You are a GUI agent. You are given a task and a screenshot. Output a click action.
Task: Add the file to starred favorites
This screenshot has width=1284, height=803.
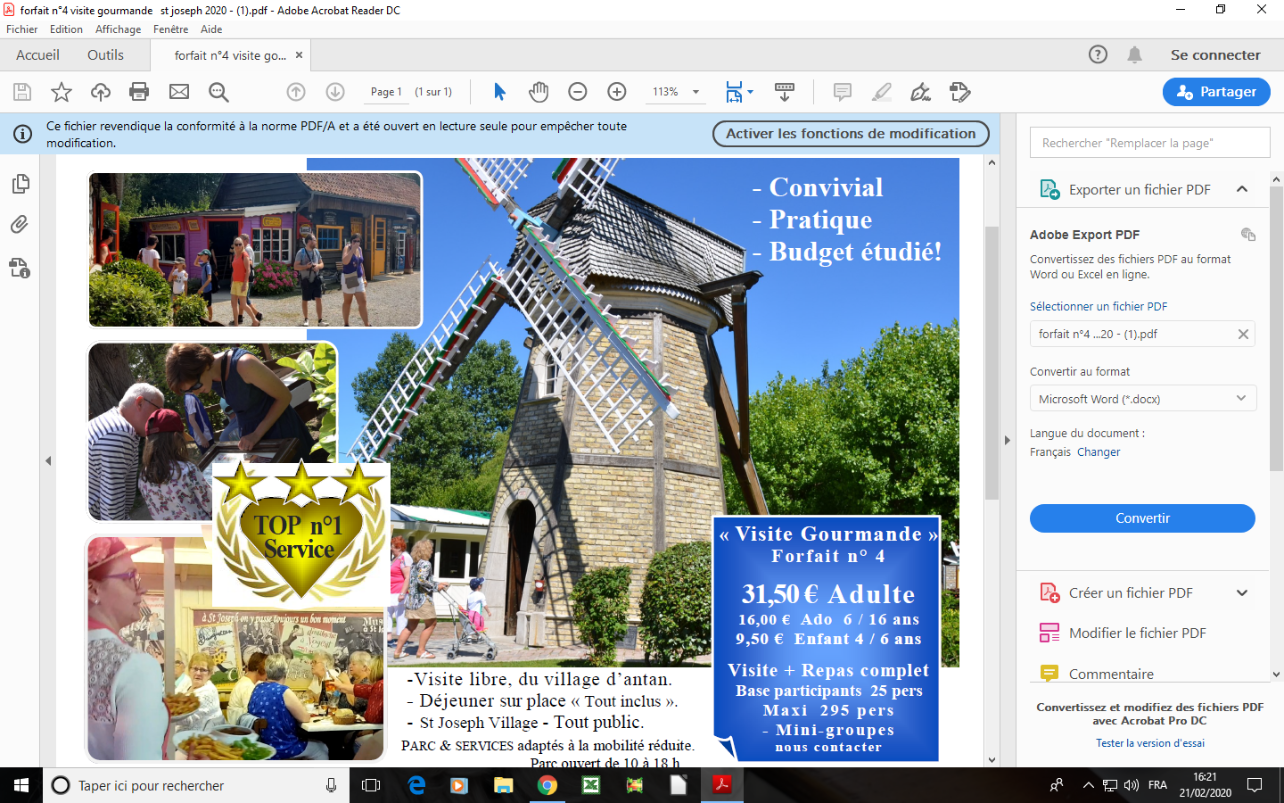pyautogui.click(x=61, y=92)
